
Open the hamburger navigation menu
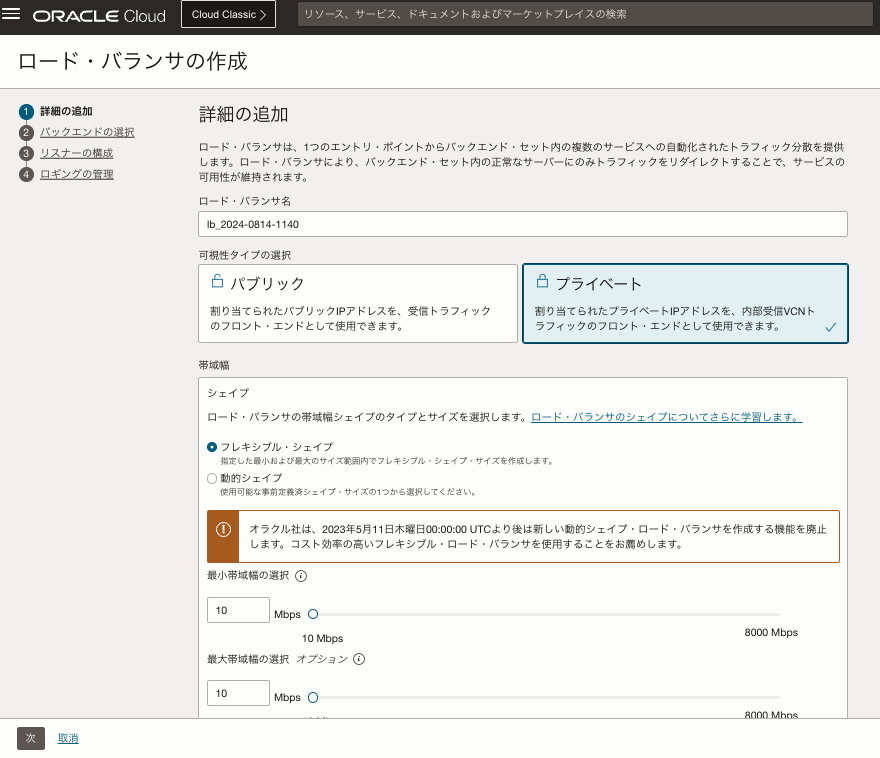coord(11,14)
